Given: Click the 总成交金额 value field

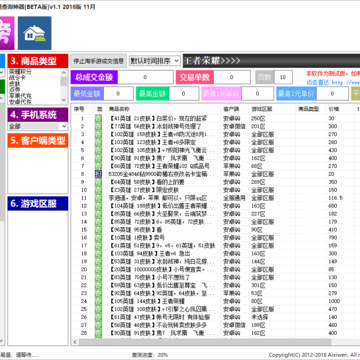Looking at the screenshot, I should [x=145, y=77].
